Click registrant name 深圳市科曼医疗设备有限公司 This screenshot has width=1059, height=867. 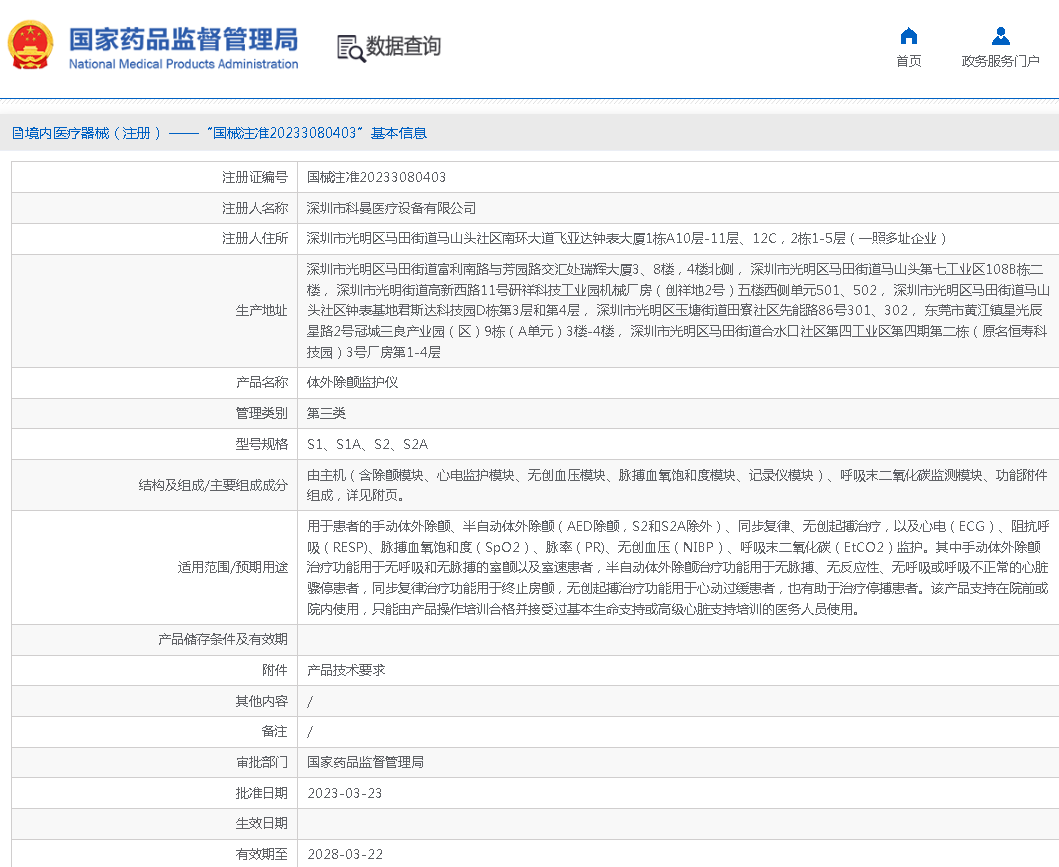[391, 208]
